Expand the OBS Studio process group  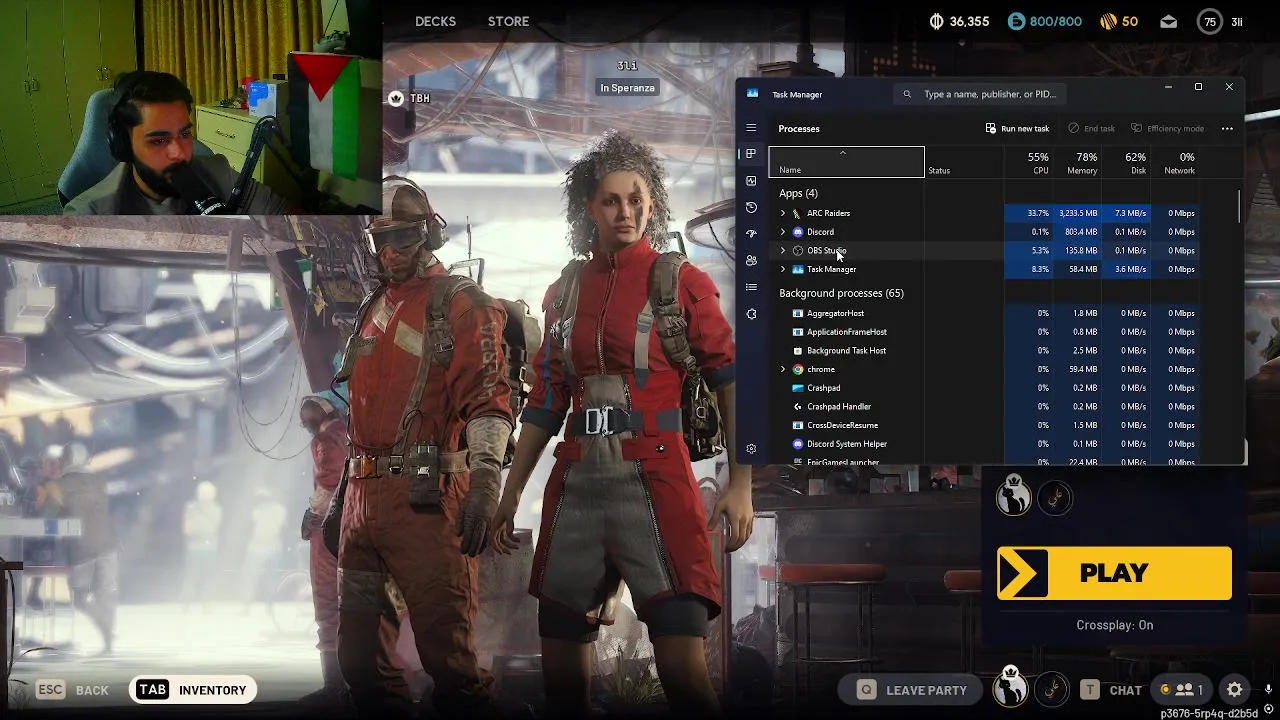point(783,251)
